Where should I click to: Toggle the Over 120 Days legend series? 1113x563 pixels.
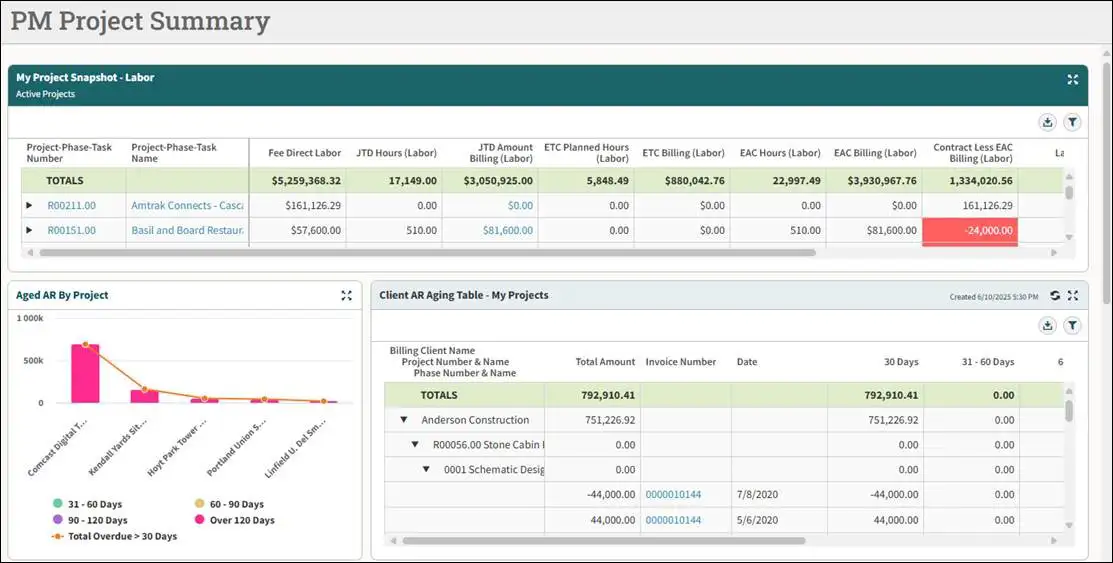tap(235, 520)
